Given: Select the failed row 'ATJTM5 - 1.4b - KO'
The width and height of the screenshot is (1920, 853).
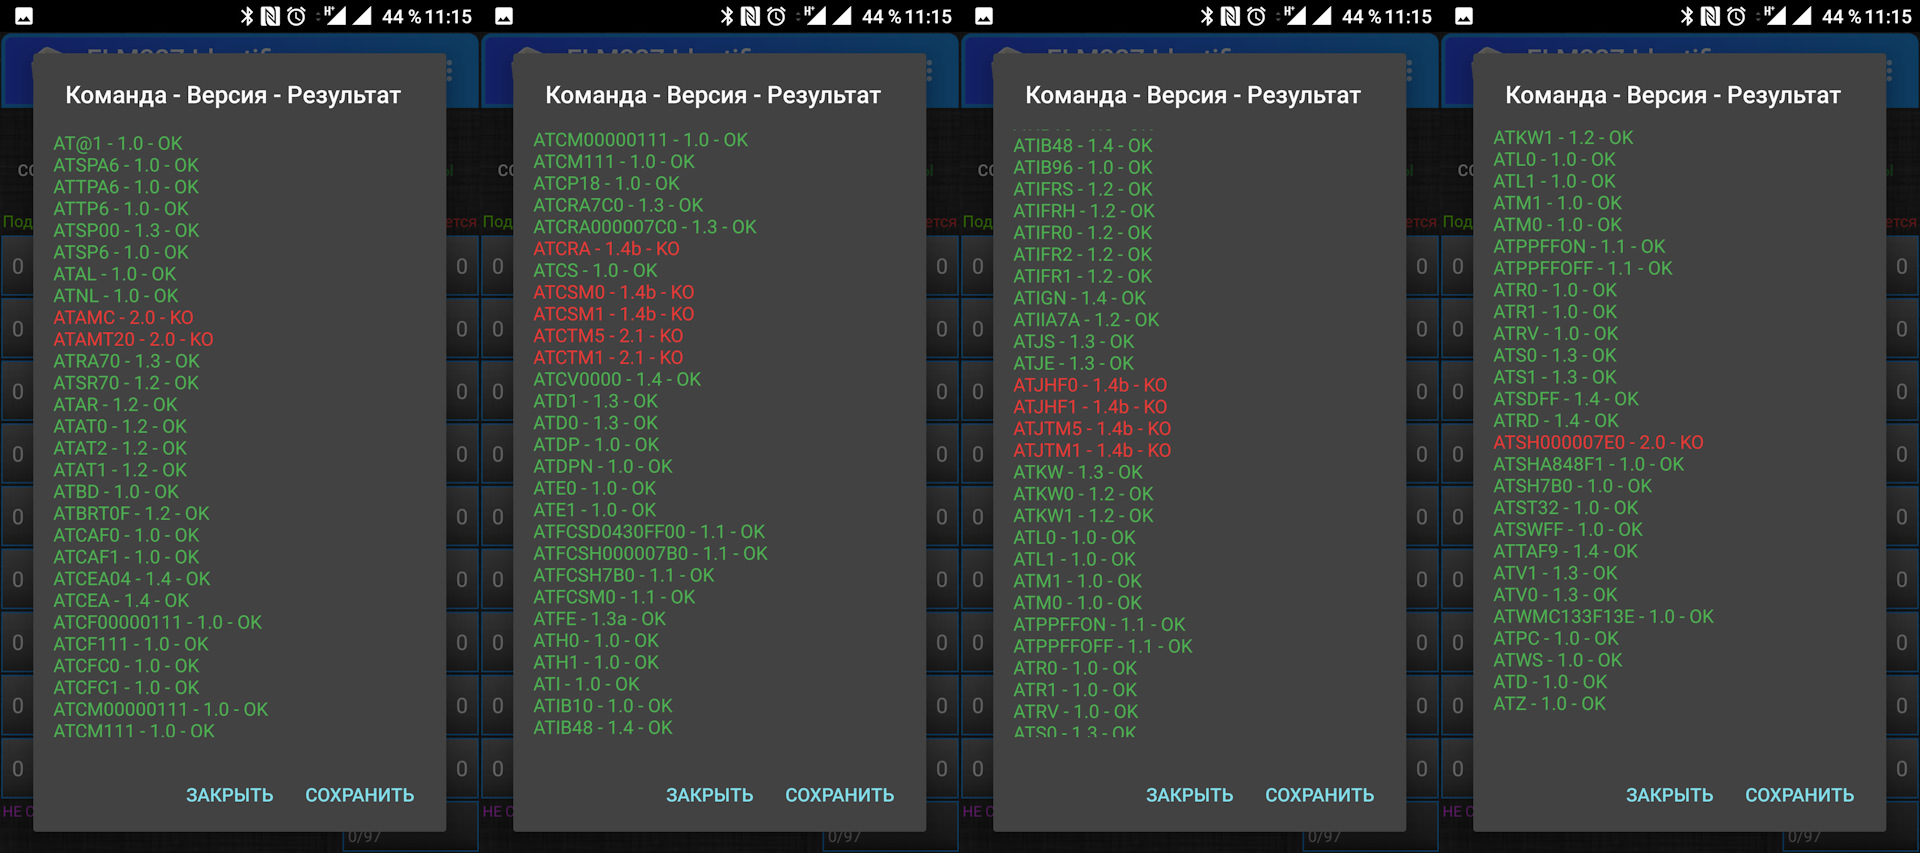Looking at the screenshot, I should (1092, 428).
